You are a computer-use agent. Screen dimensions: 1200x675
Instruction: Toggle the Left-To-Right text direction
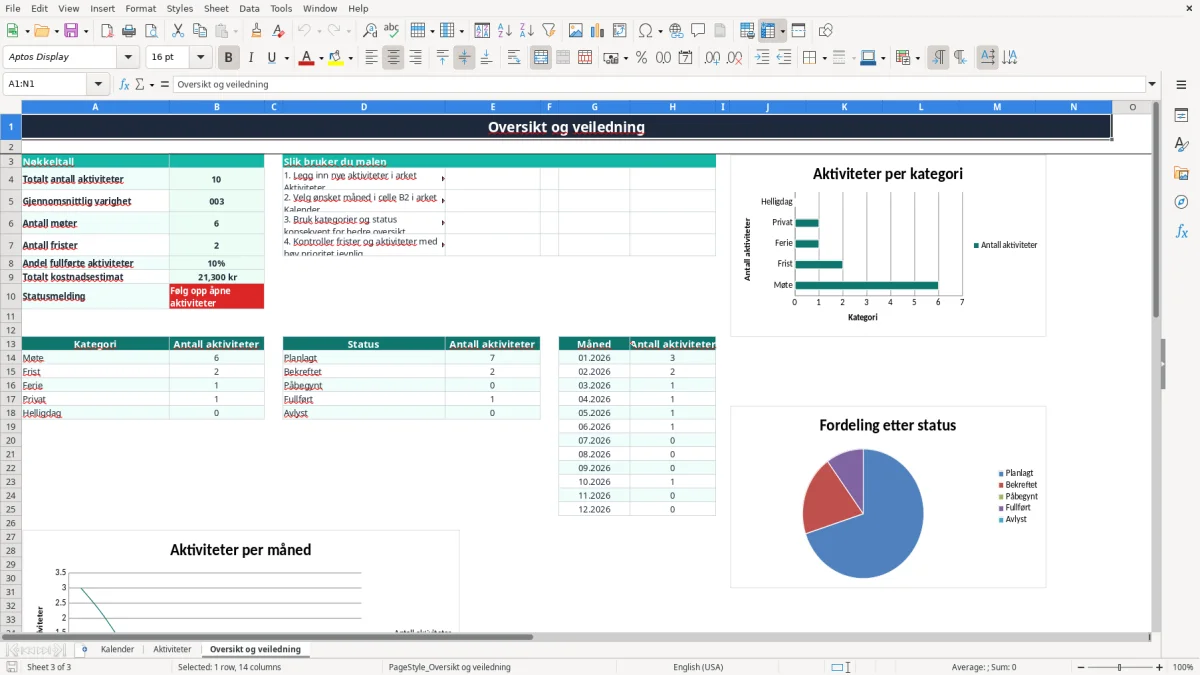click(938, 58)
